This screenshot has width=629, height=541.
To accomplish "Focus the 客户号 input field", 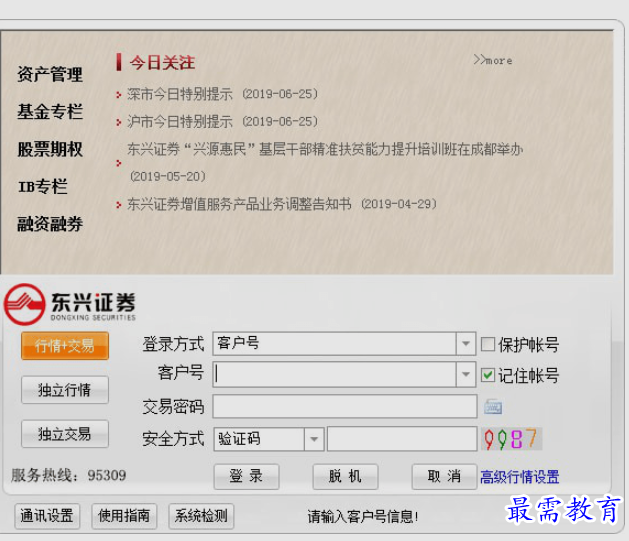I will [335, 375].
